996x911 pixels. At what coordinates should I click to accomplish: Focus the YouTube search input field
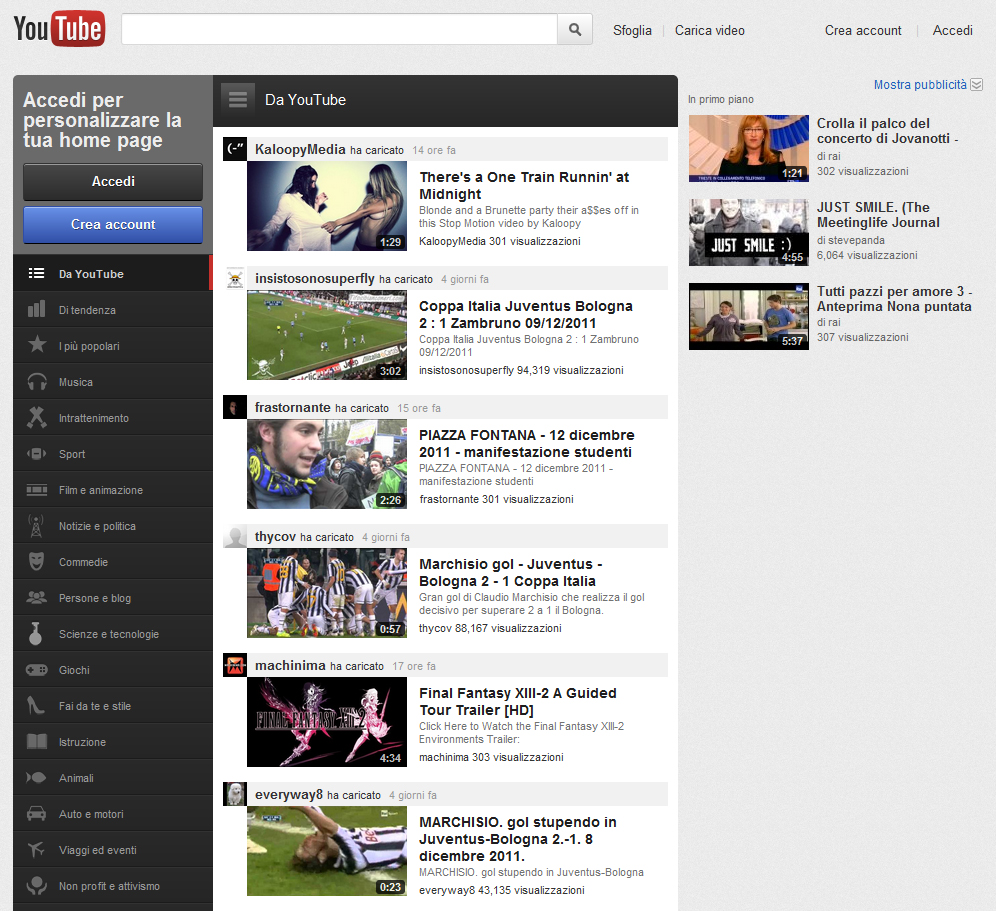[339, 30]
